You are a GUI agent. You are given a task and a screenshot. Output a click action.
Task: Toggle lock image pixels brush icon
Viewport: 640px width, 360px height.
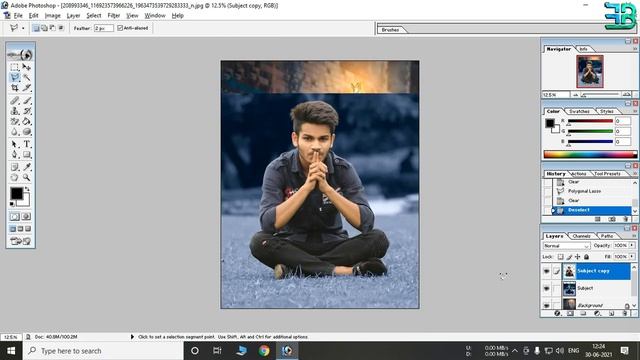pos(569,257)
